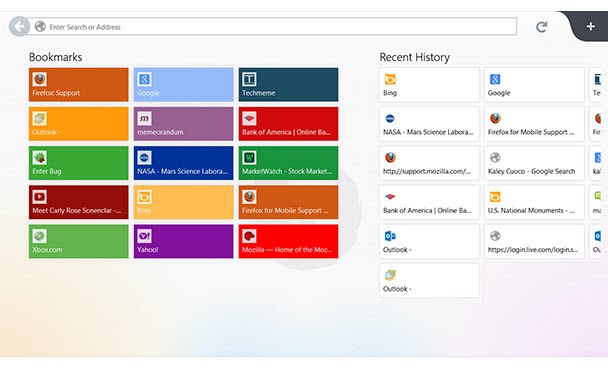Open the Enter Bug bookmark tile
Screen dimensions: 608x368
pyautogui.click(x=78, y=163)
